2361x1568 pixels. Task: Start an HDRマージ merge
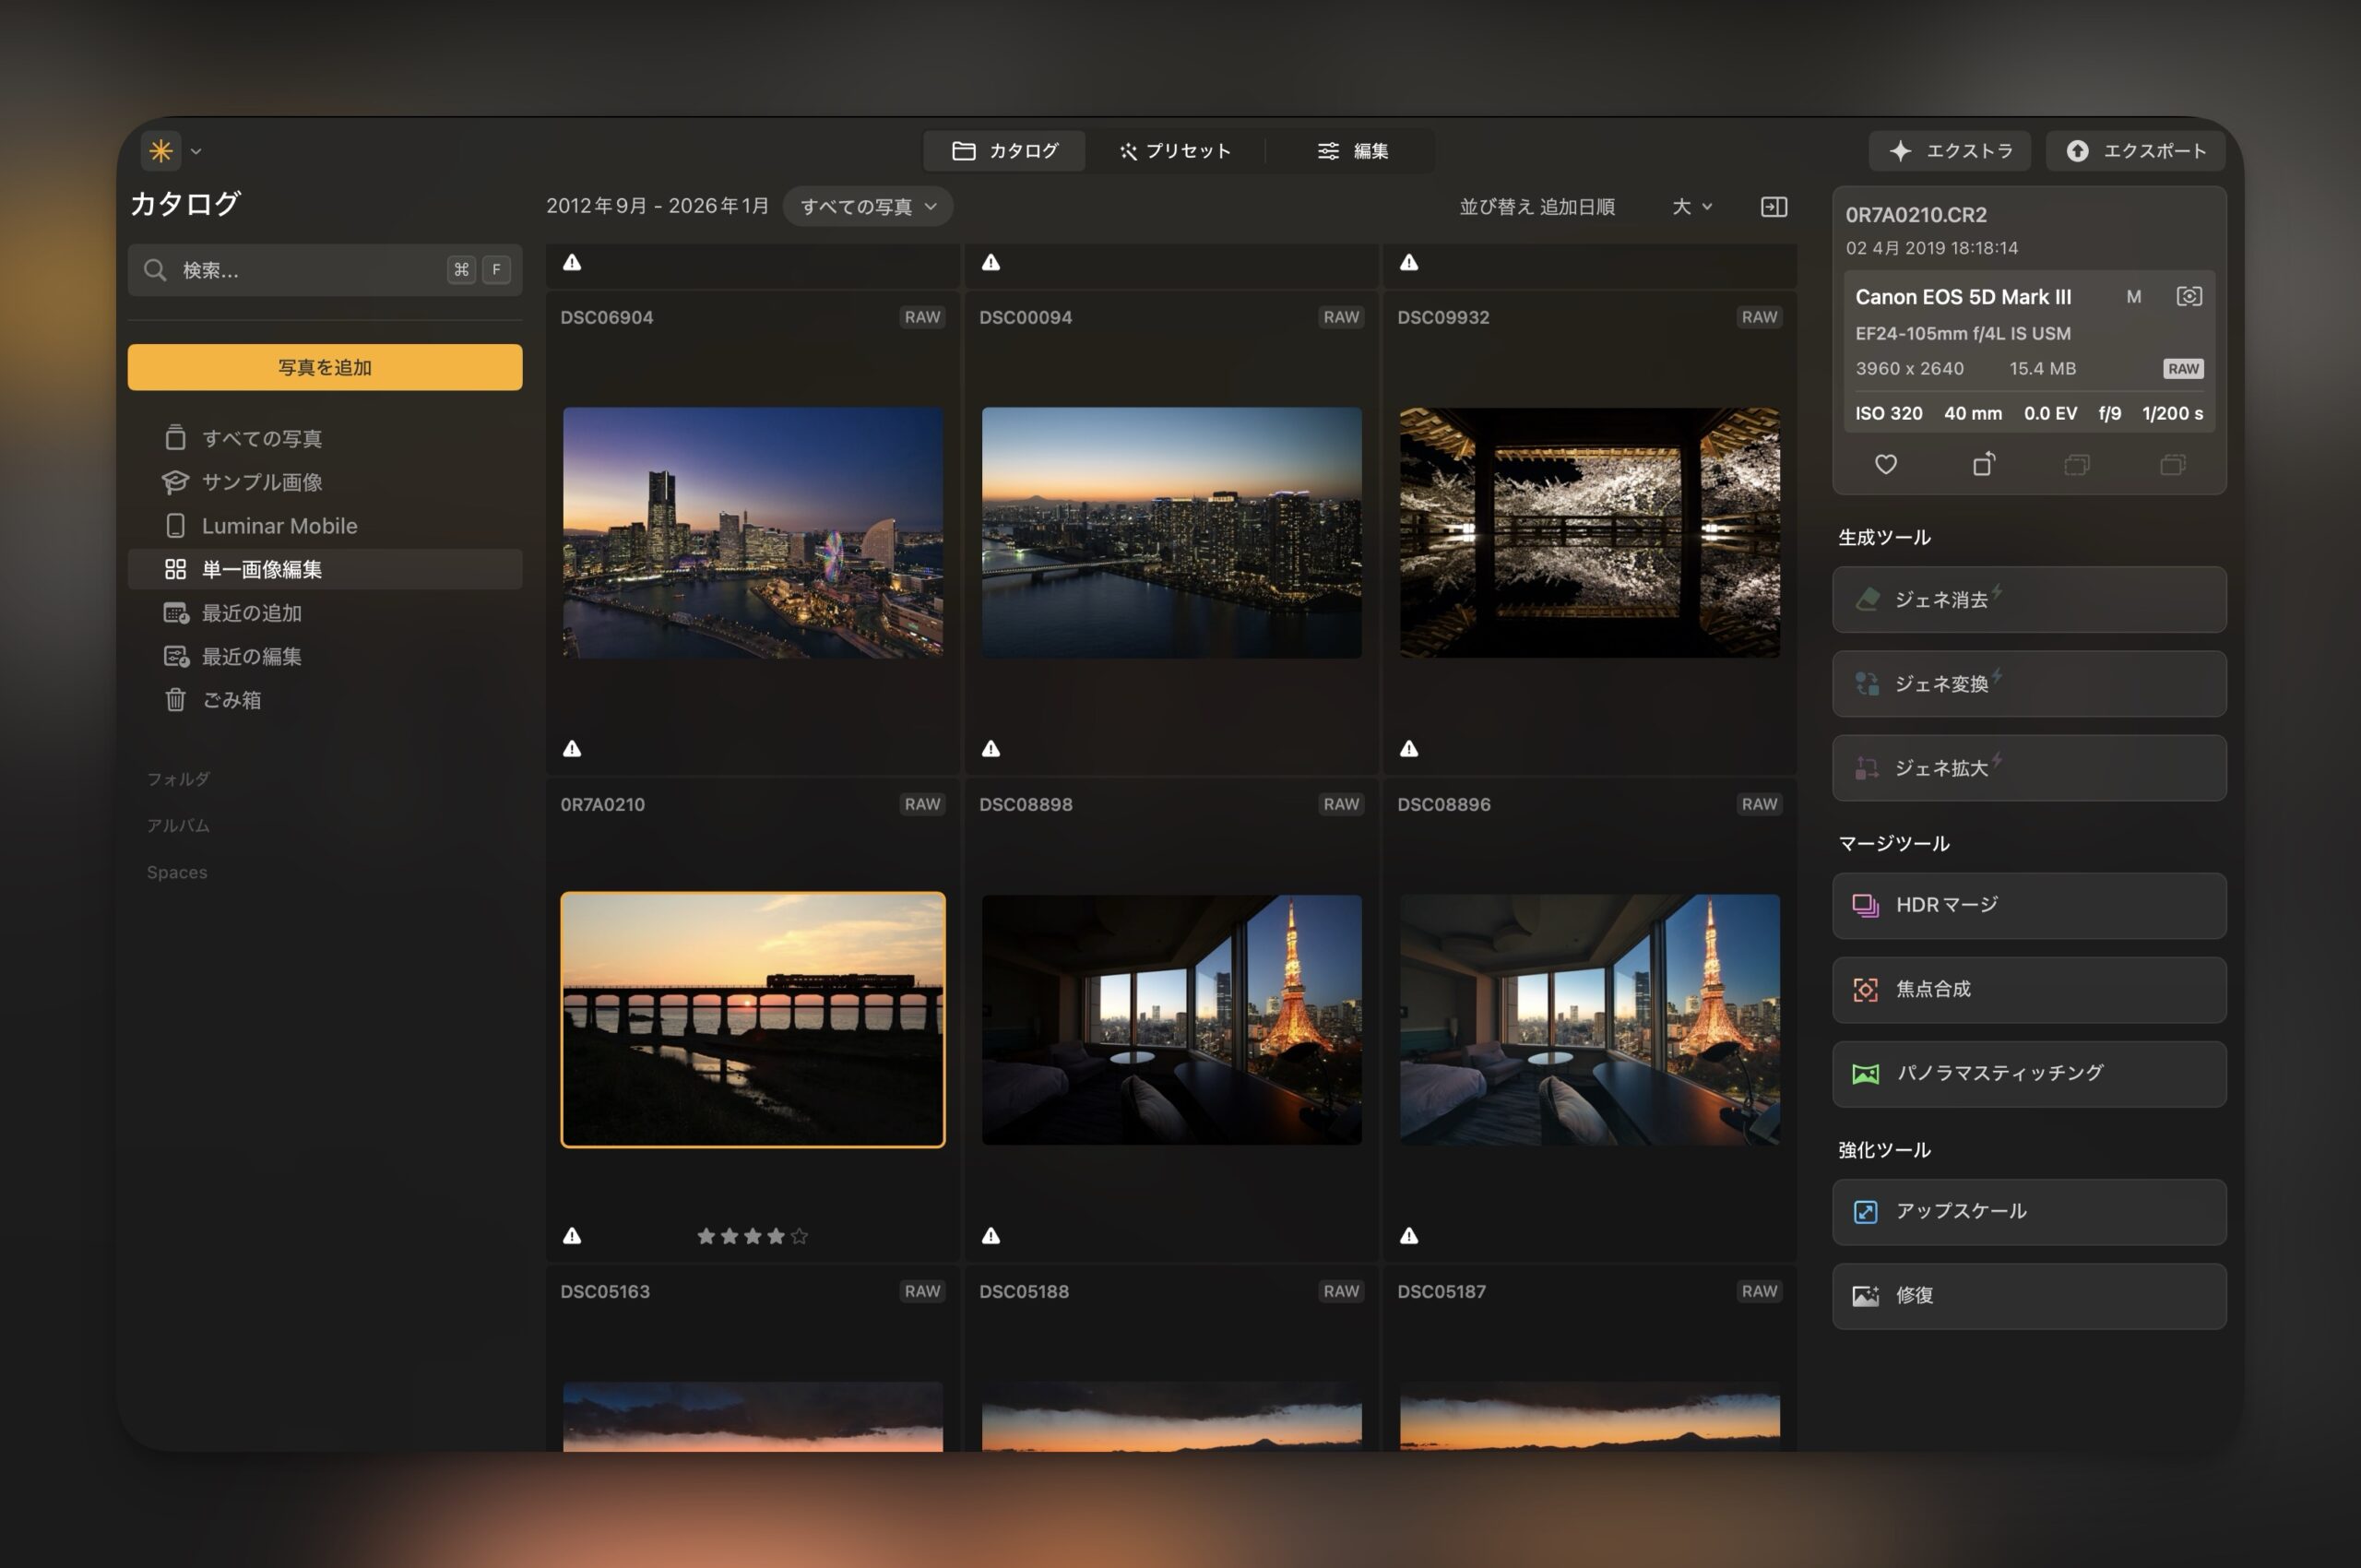[2027, 905]
